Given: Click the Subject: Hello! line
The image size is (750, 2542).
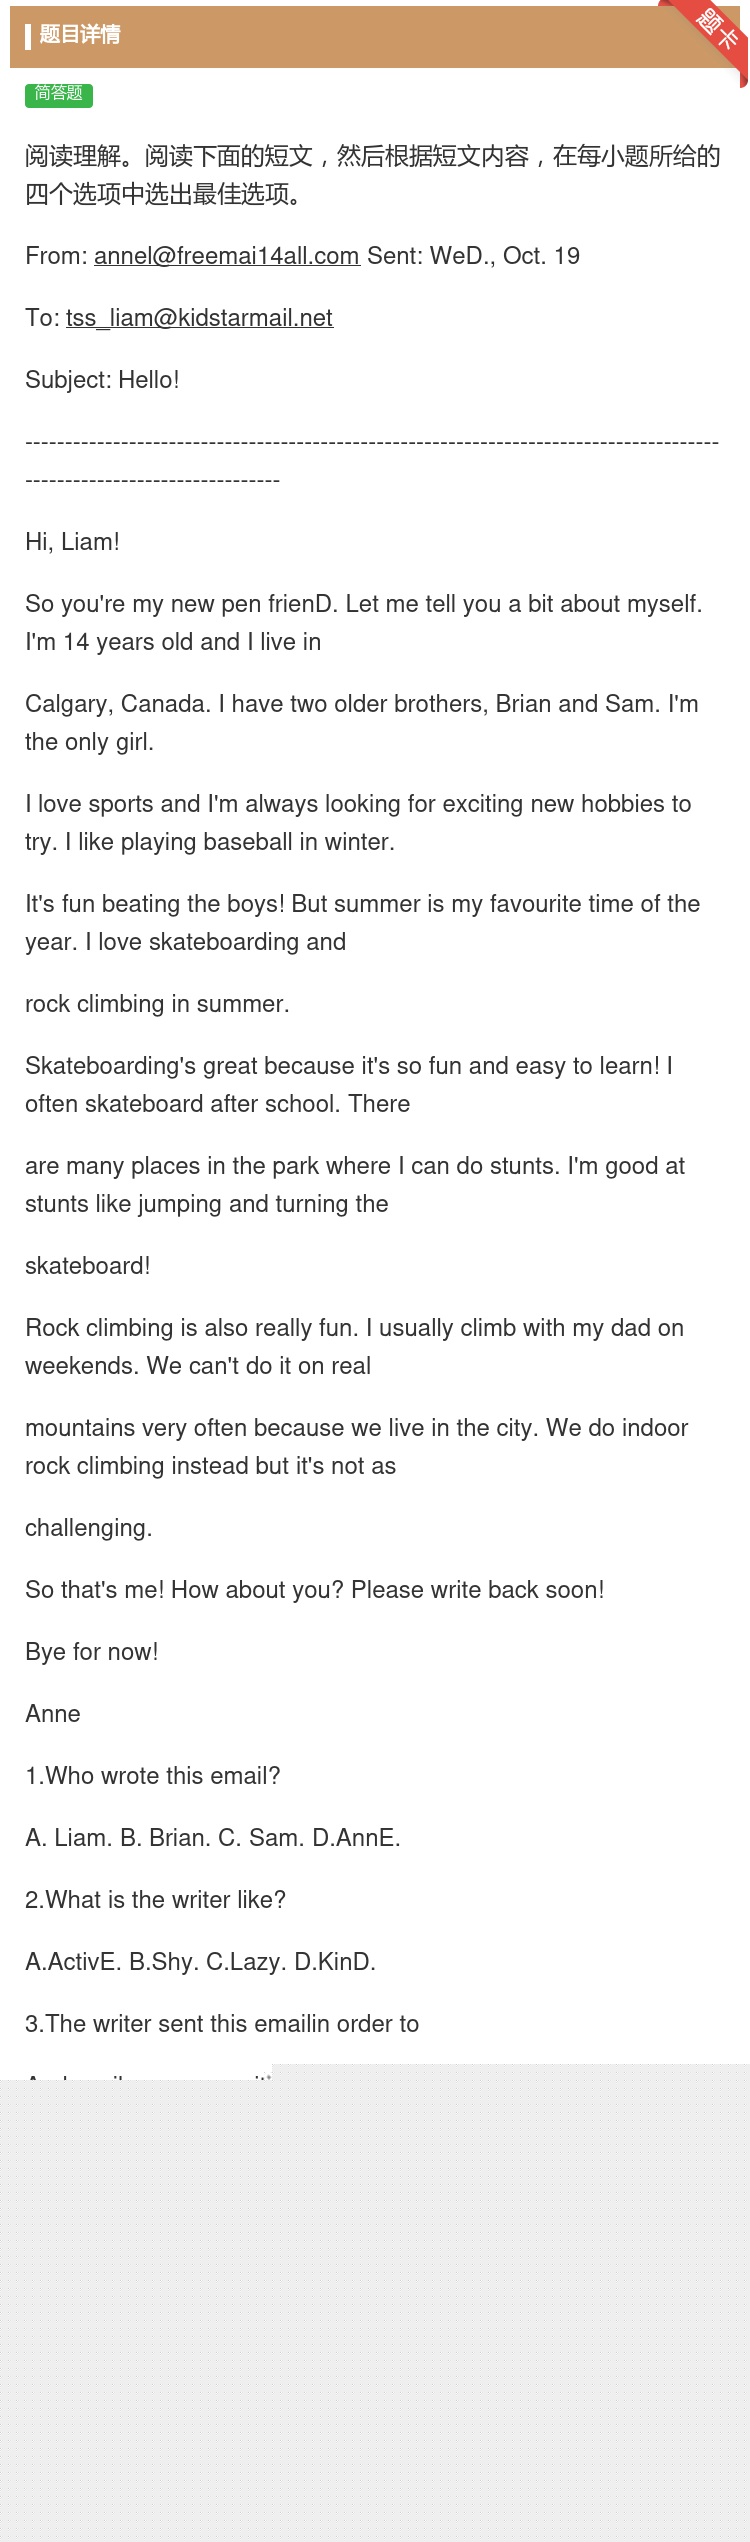Looking at the screenshot, I should [102, 380].
